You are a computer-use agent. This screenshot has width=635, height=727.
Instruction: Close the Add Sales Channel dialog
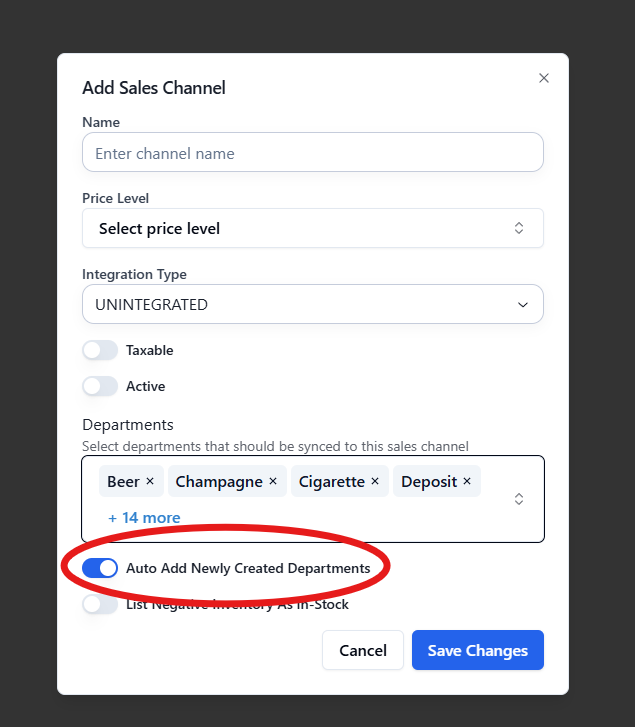click(544, 78)
